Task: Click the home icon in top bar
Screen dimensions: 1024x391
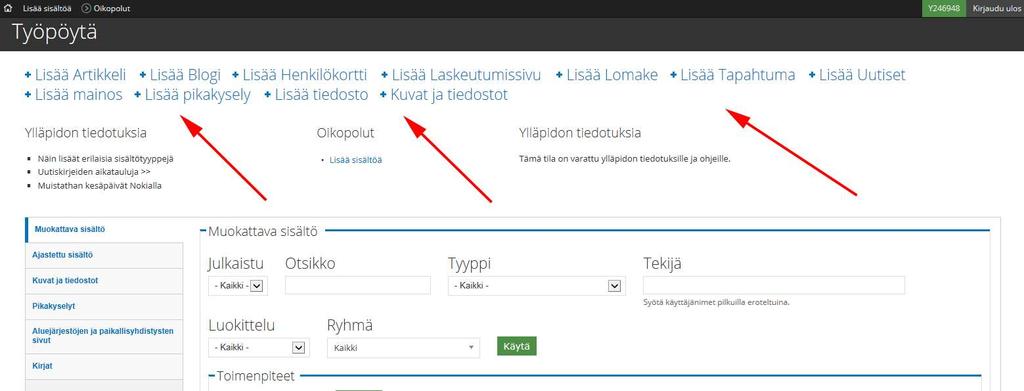Action: tap(8, 8)
